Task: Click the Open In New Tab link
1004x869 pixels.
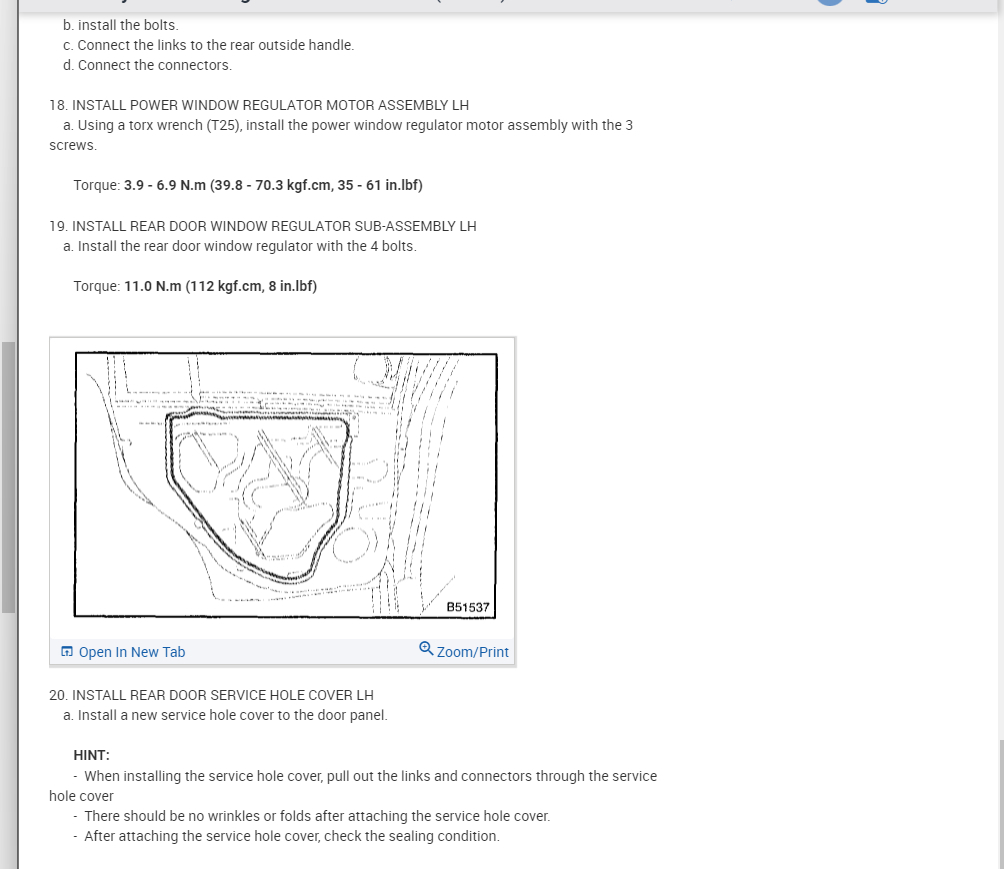Action: (x=131, y=652)
